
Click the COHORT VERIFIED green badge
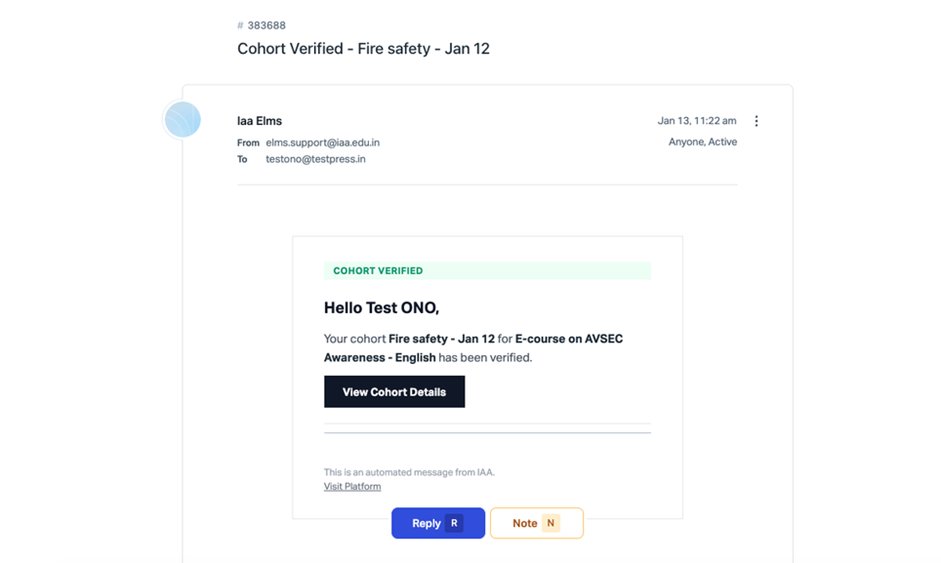tap(378, 271)
